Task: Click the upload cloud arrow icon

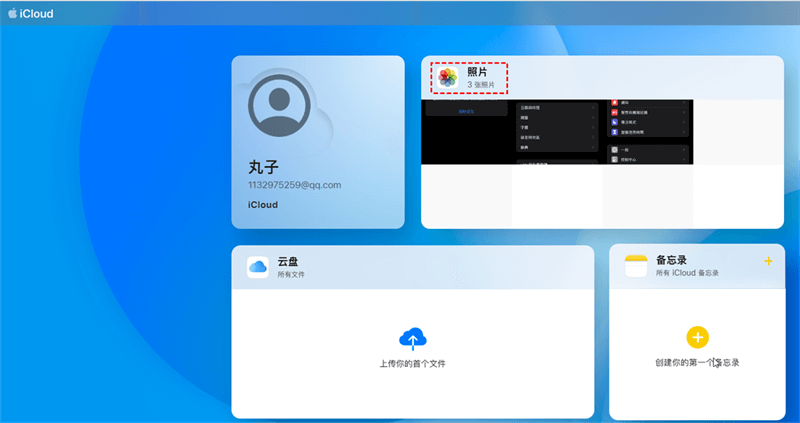Action: tap(413, 338)
